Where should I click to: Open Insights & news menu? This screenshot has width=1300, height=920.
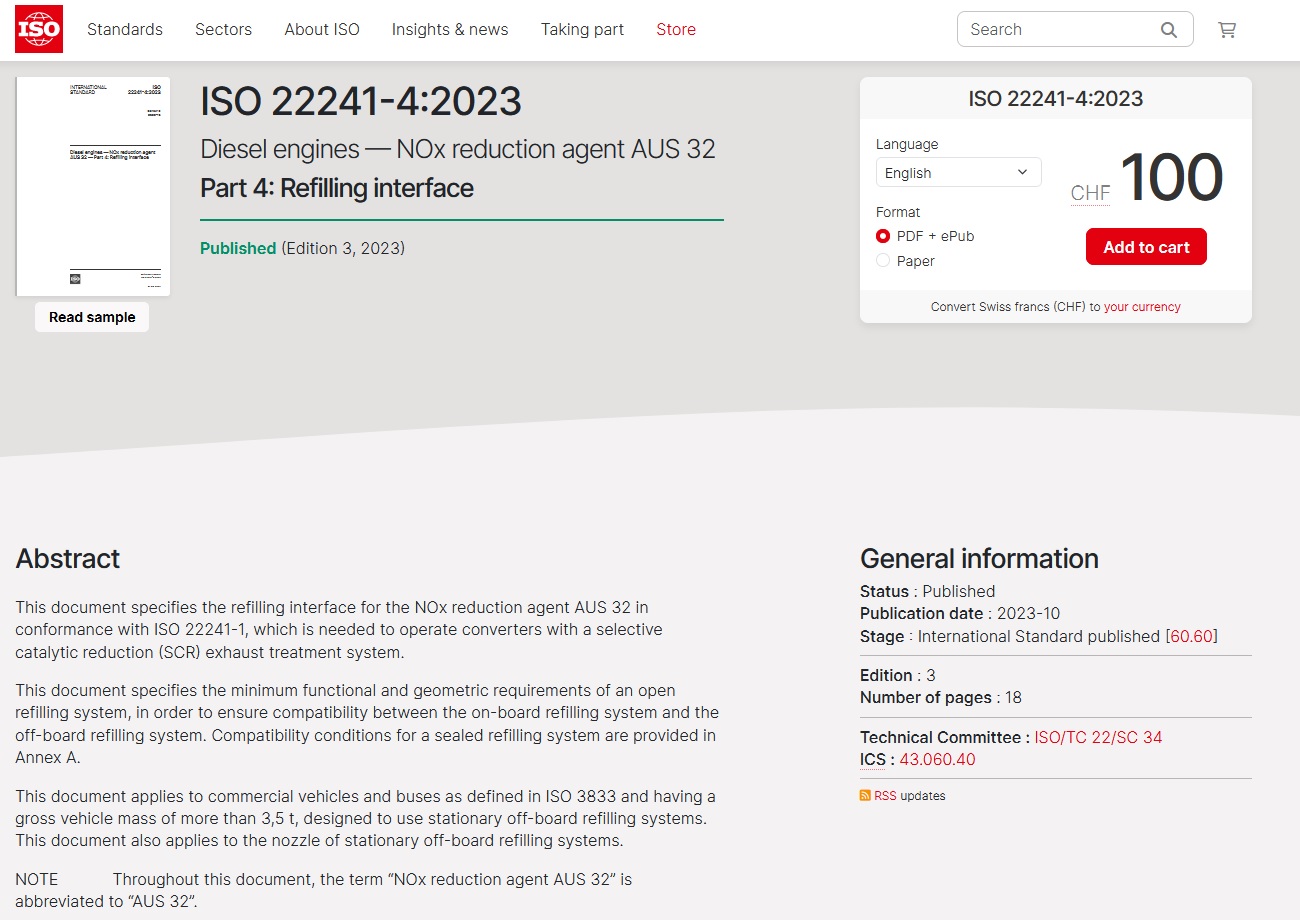(450, 30)
